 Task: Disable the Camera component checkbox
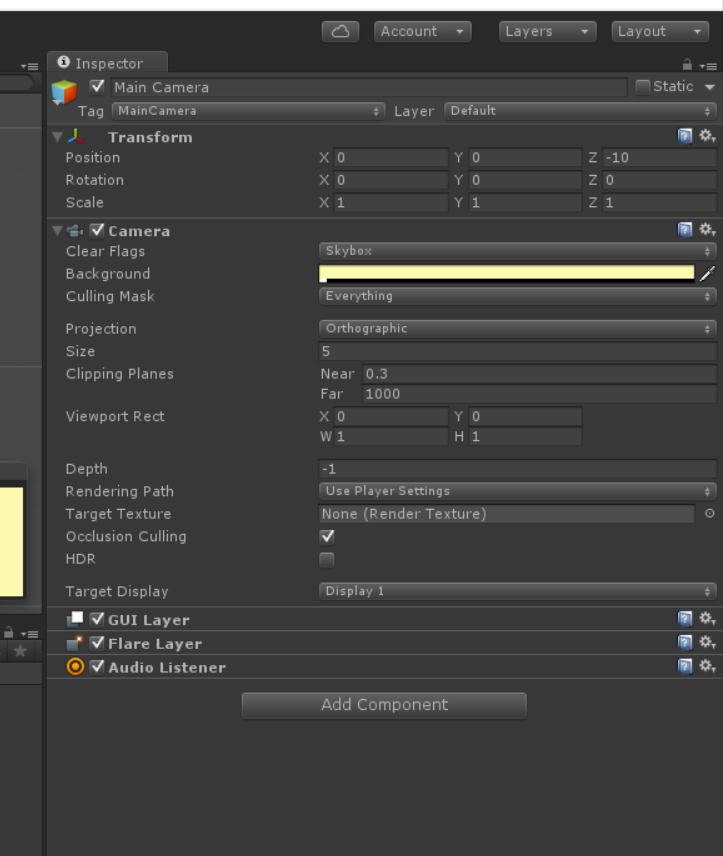[x=97, y=230]
